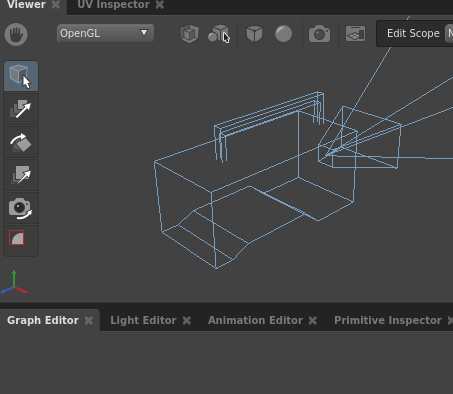Switch to the Animation Editor tab
The image size is (453, 394).
click(x=255, y=320)
